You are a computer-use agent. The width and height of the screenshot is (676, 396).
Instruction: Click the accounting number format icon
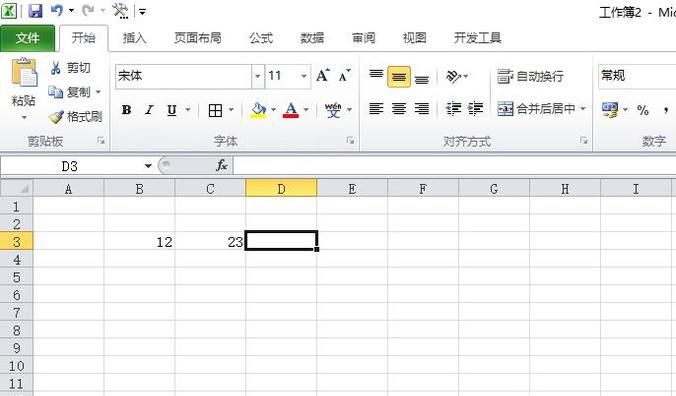point(610,110)
